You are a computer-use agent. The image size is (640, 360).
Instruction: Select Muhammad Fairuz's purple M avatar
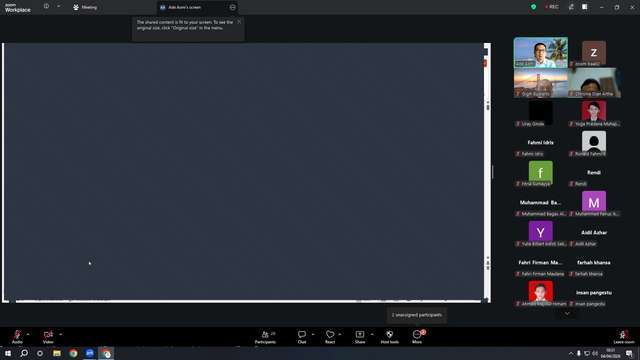594,203
